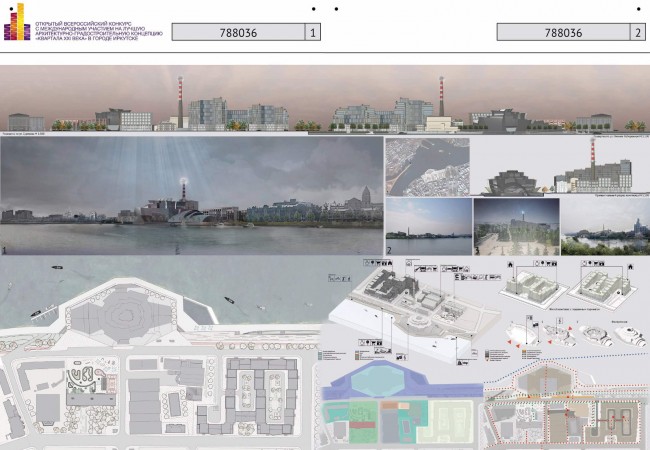650x450 pixels.
Task: Click icon strip above the first white block model
Action: 546,263
